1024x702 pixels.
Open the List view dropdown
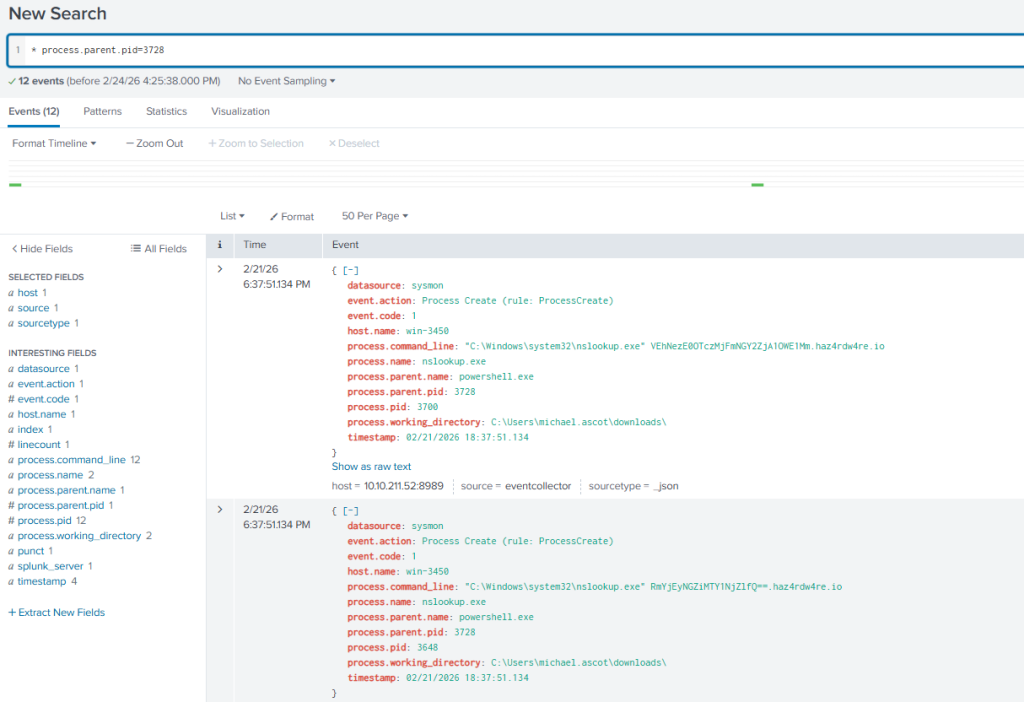click(x=232, y=216)
